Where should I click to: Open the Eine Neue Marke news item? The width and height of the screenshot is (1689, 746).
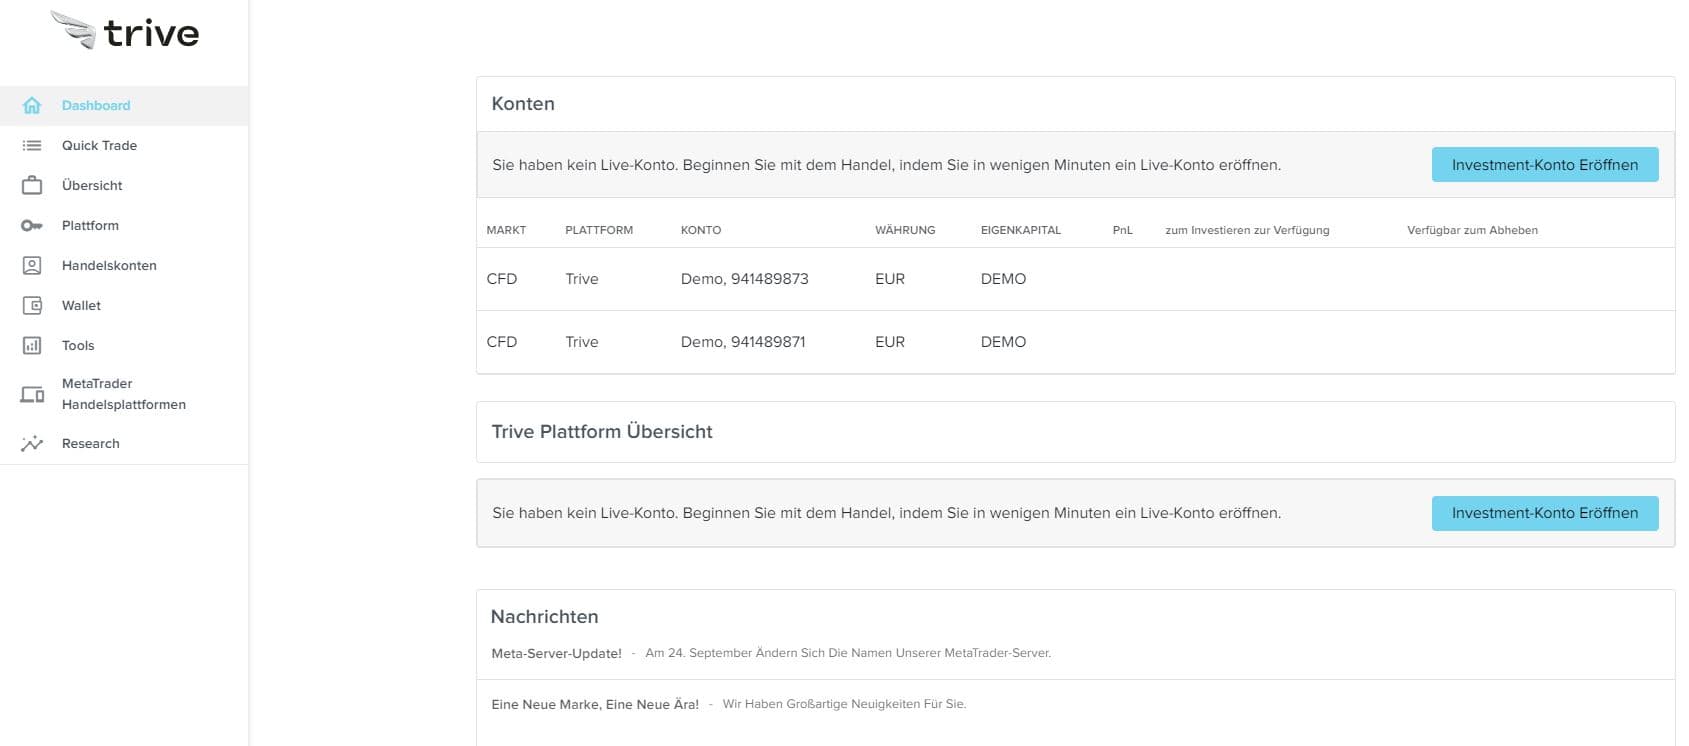[595, 704]
